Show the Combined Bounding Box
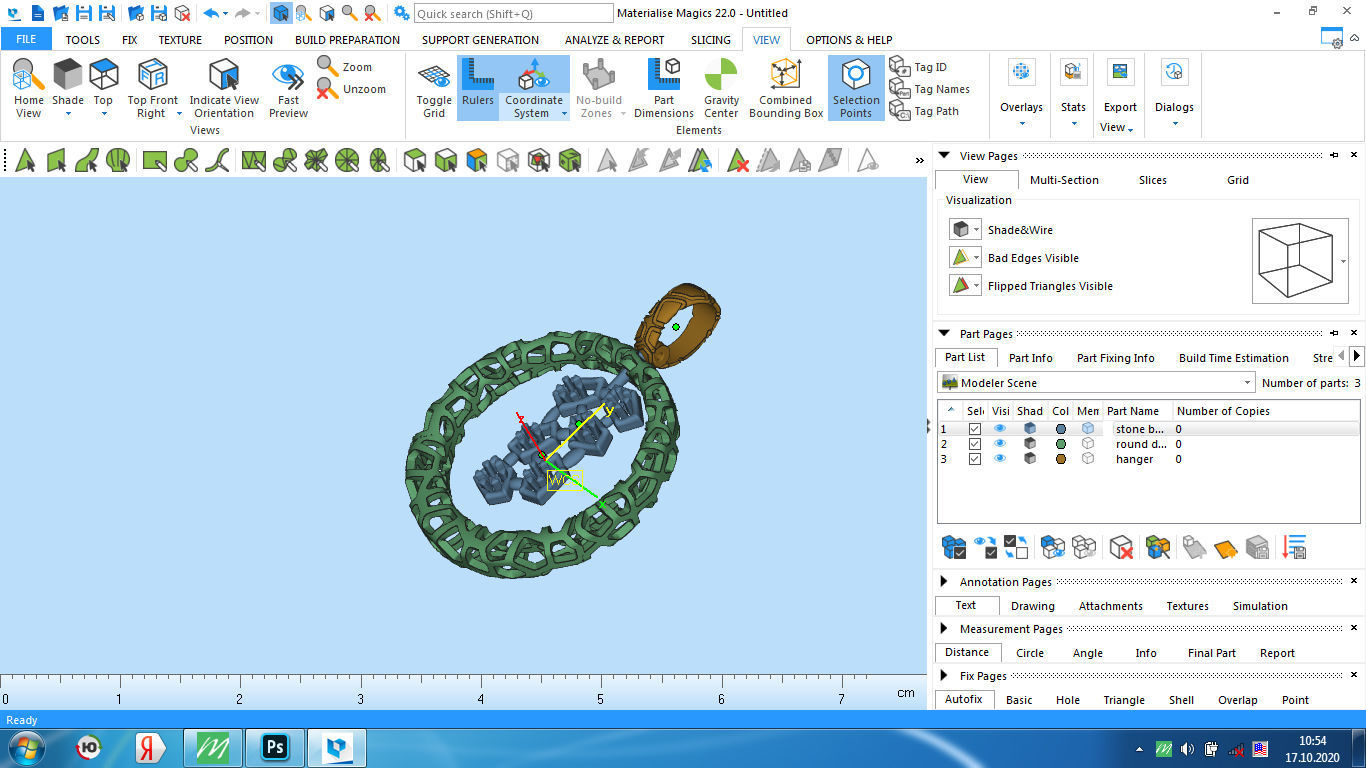Screen dimensions: 1366x768 [x=786, y=74]
